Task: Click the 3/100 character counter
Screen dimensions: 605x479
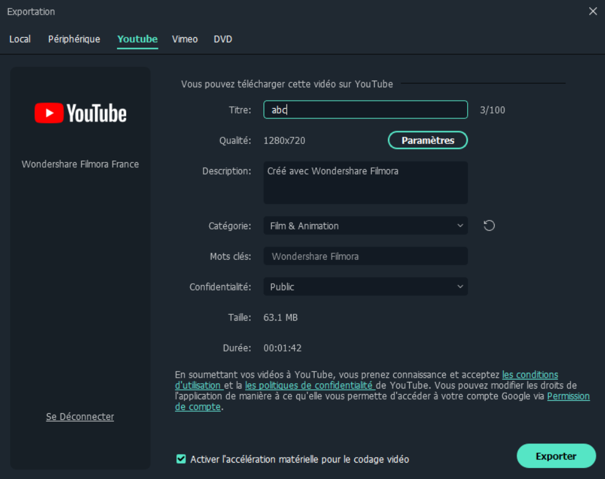Action: [x=492, y=110]
